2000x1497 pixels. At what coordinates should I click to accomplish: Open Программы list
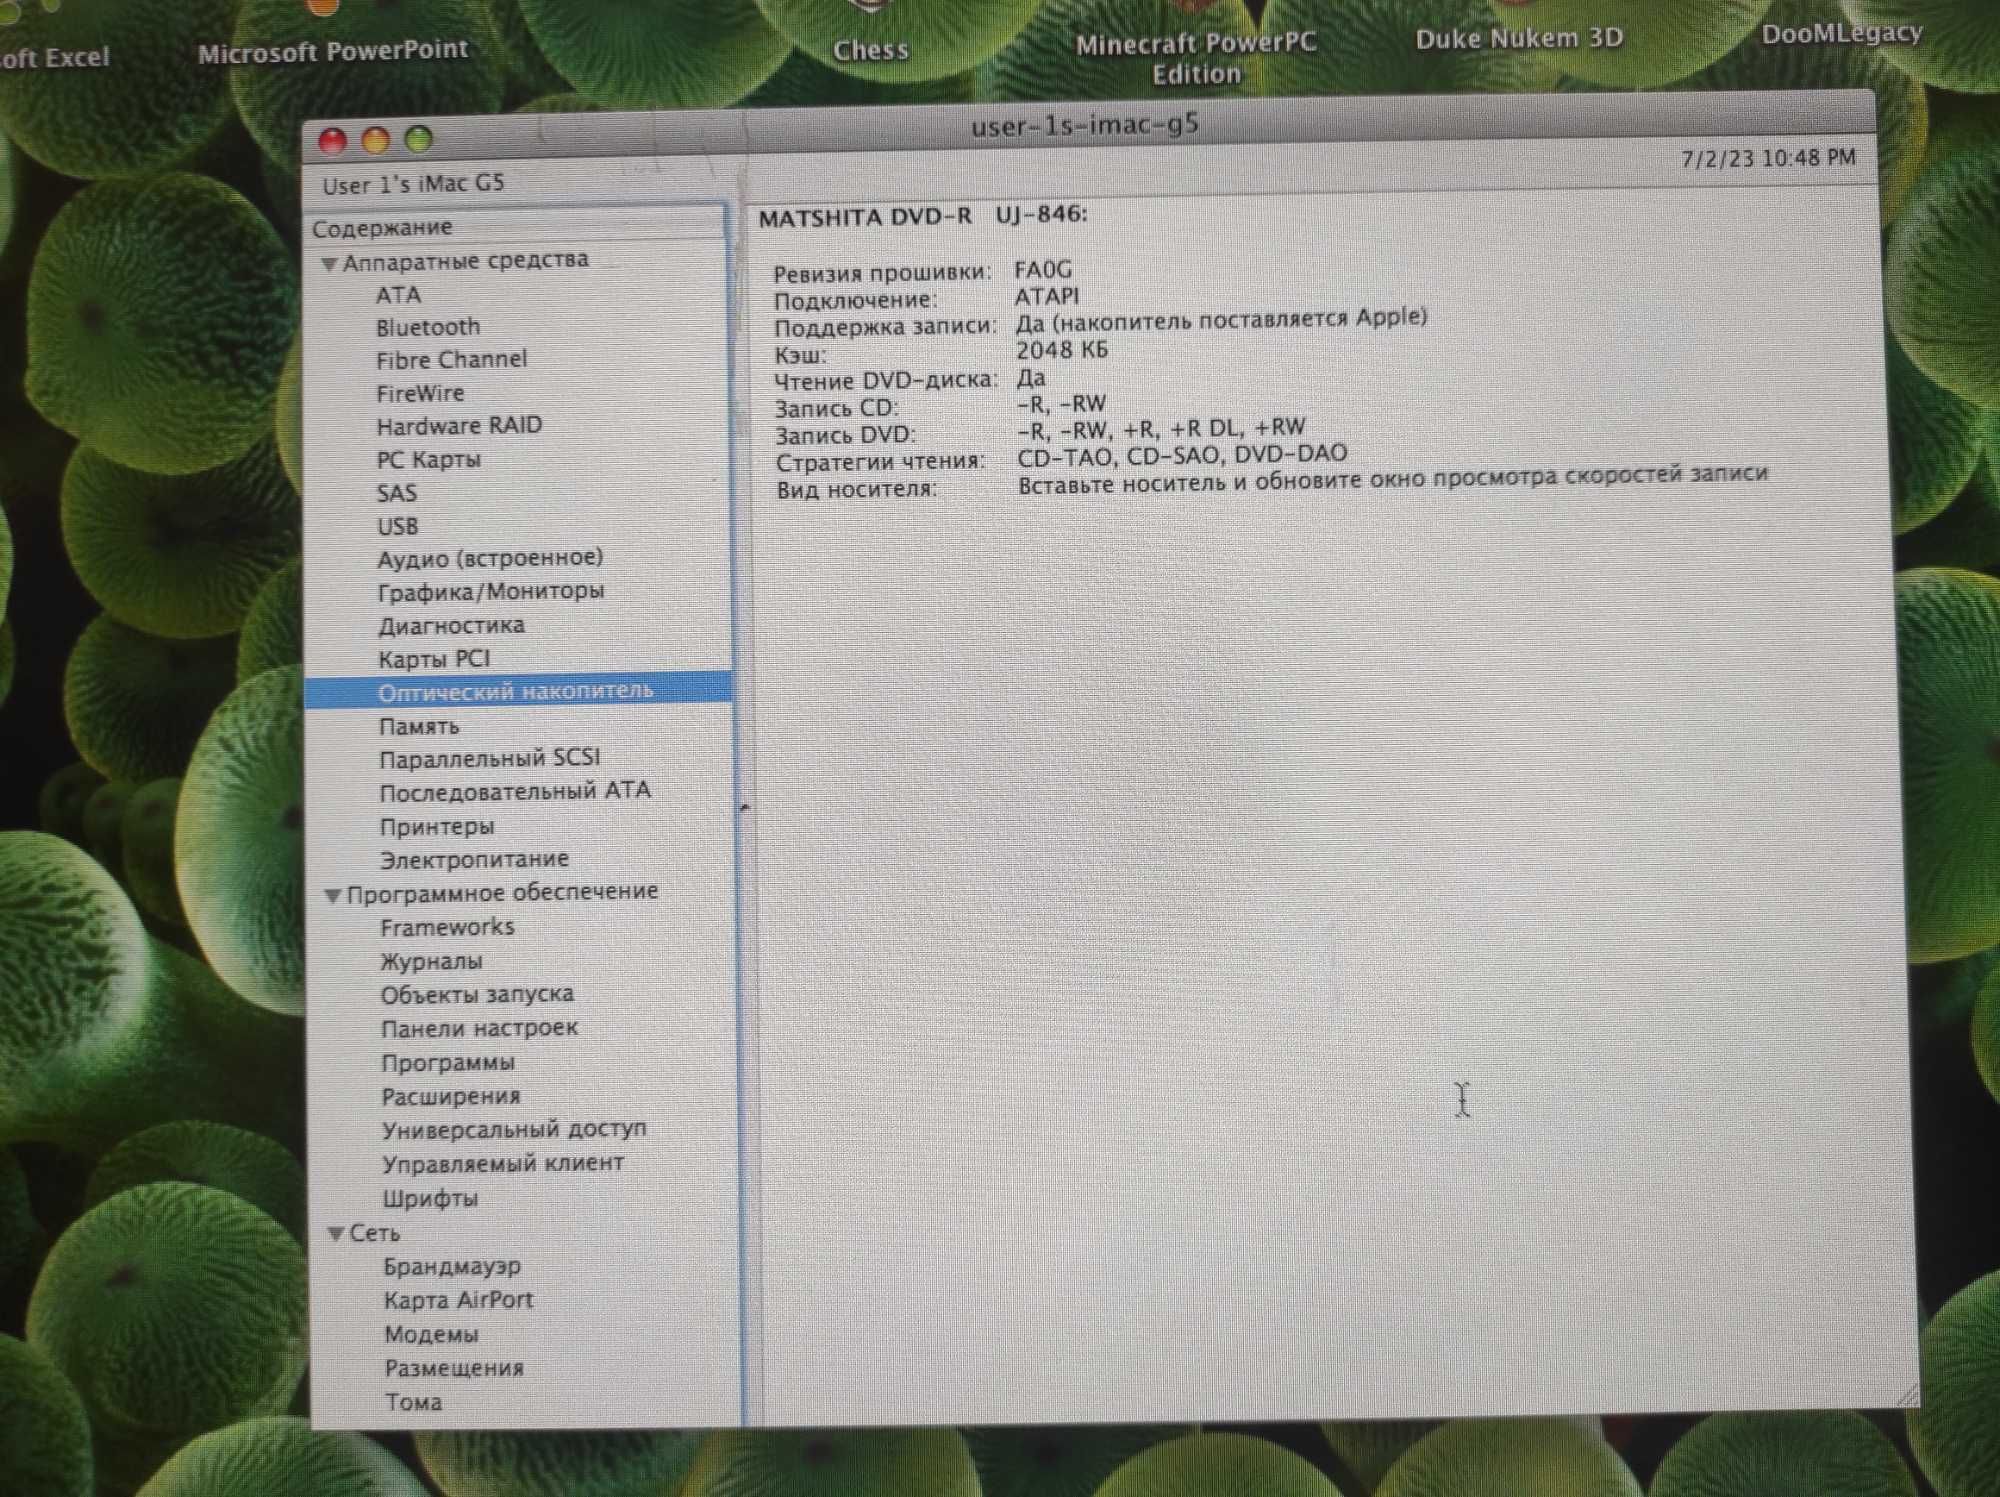pyautogui.click(x=448, y=1062)
